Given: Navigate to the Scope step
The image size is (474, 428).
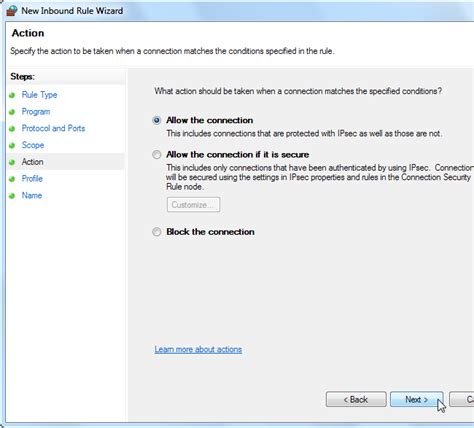Looking at the screenshot, I should [33, 145].
